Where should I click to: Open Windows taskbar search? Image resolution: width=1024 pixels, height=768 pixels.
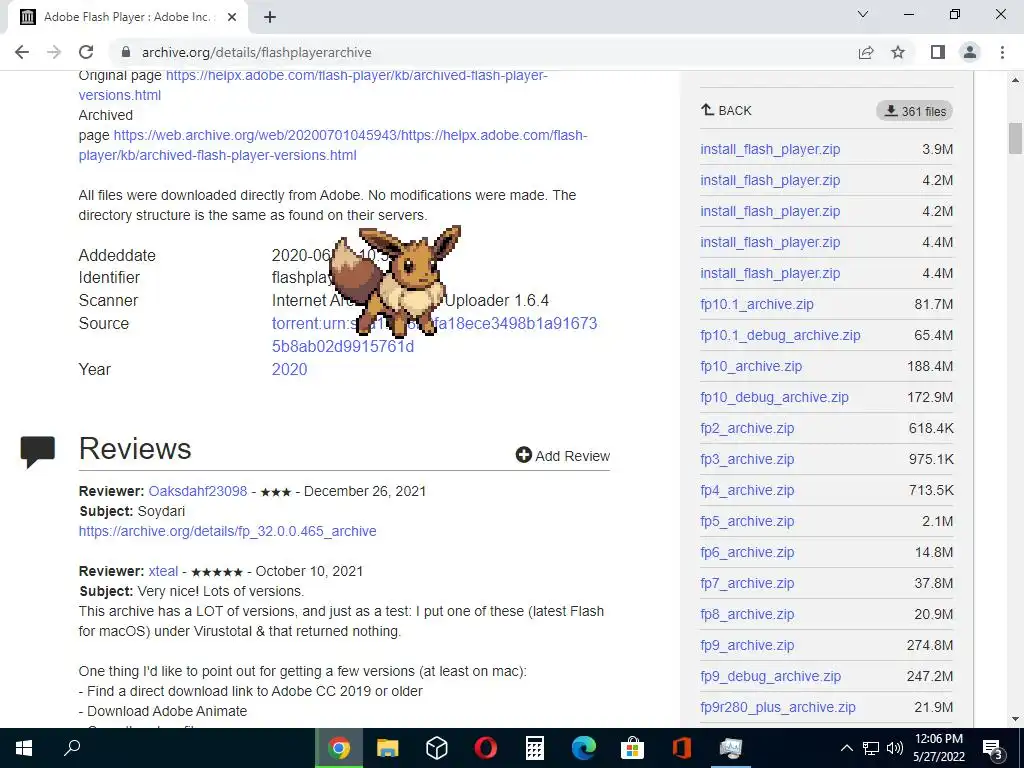pyautogui.click(x=72, y=748)
